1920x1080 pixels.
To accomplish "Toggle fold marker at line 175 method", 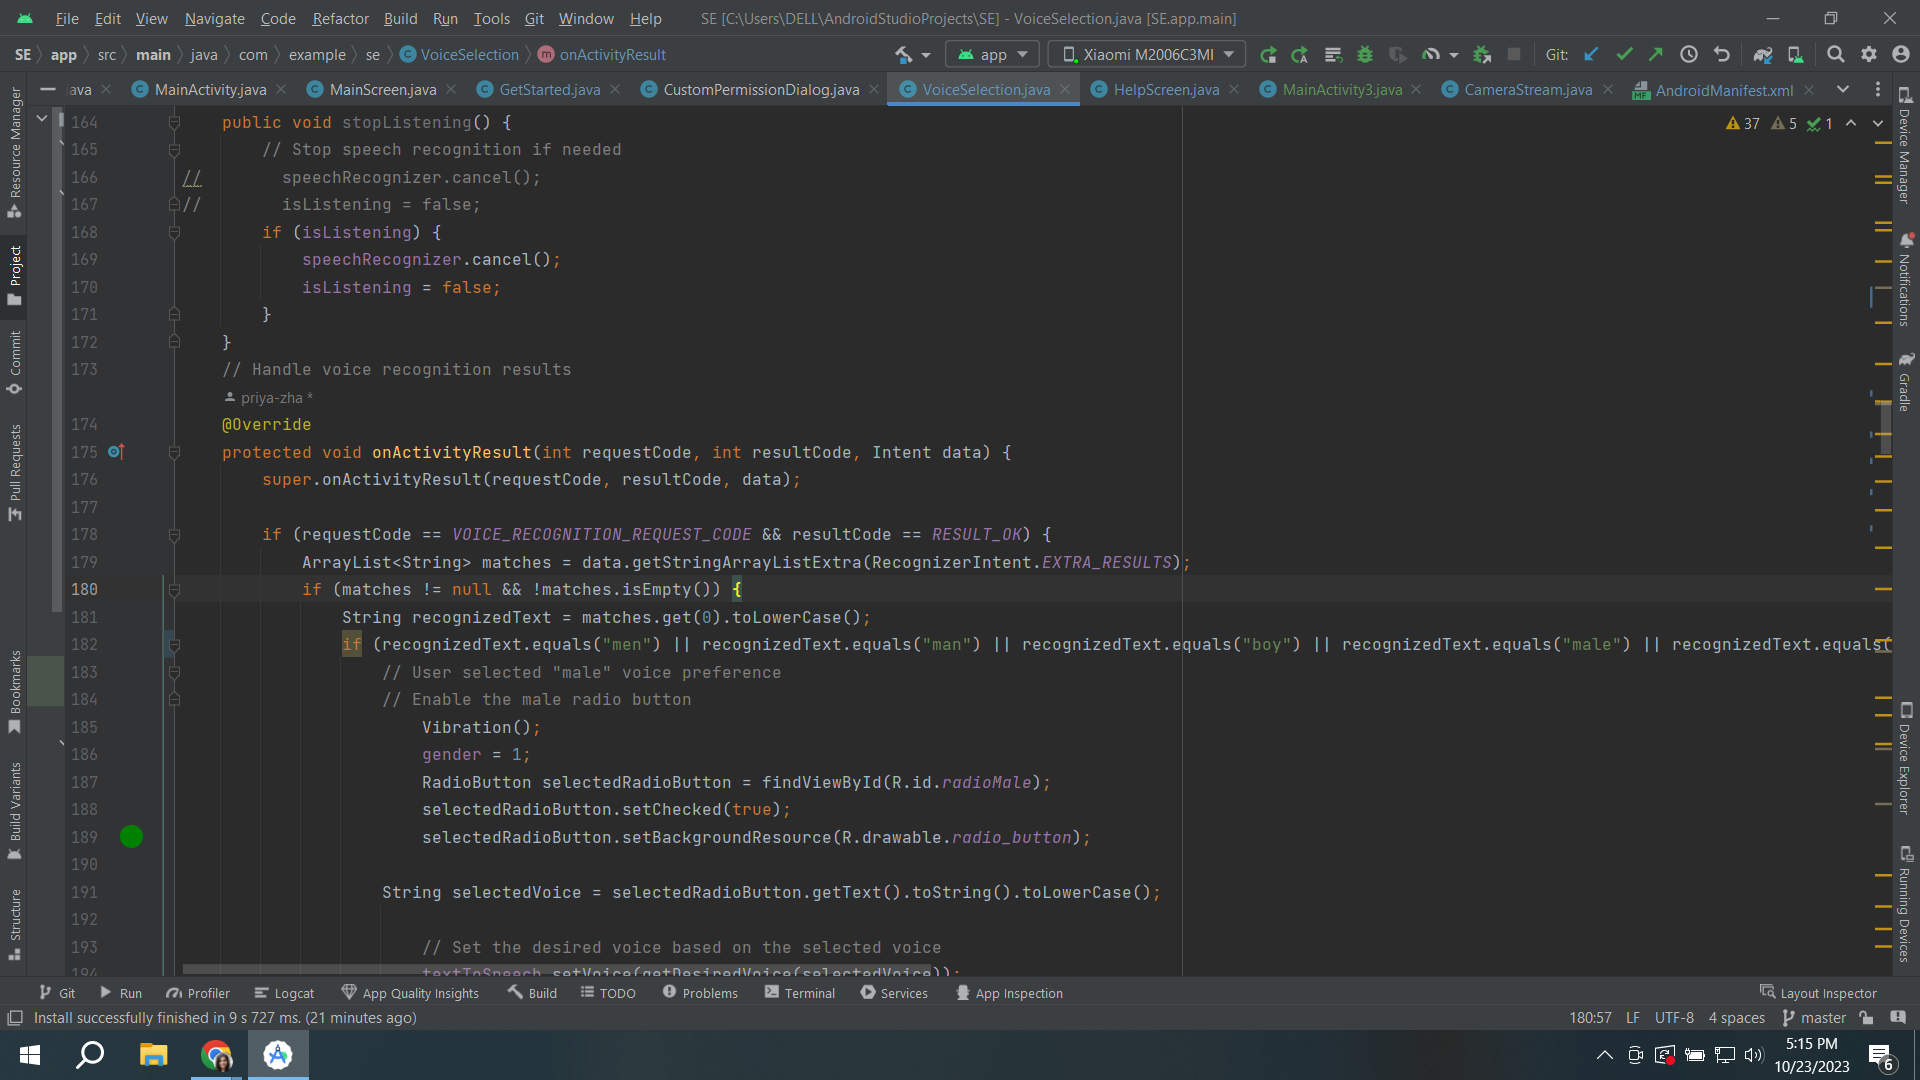I will (x=174, y=453).
